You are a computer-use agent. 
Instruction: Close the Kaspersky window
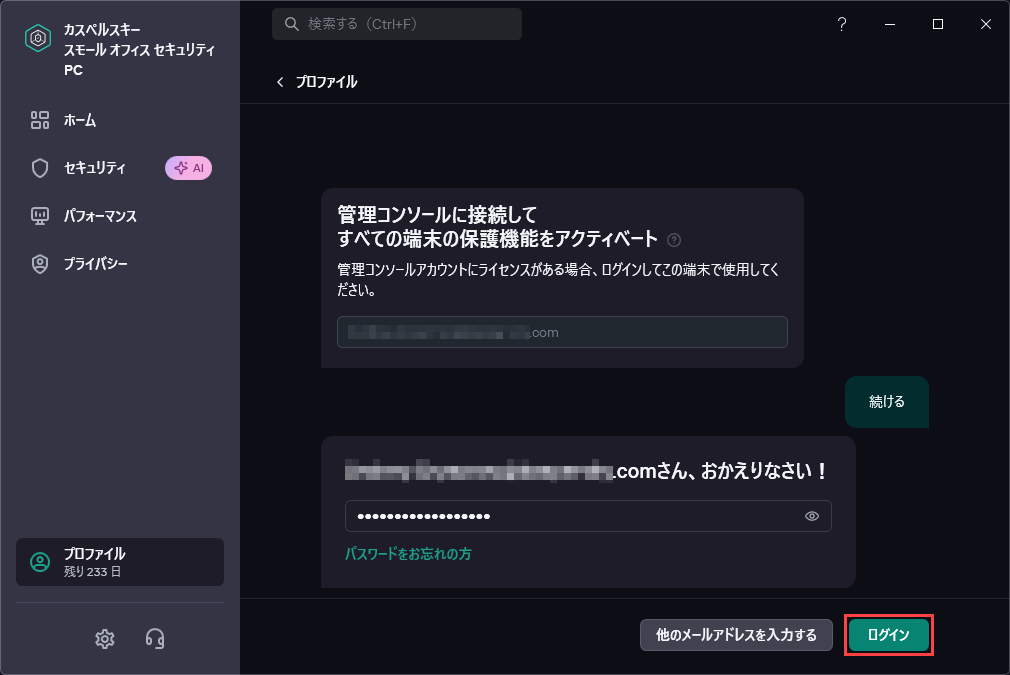(x=986, y=24)
